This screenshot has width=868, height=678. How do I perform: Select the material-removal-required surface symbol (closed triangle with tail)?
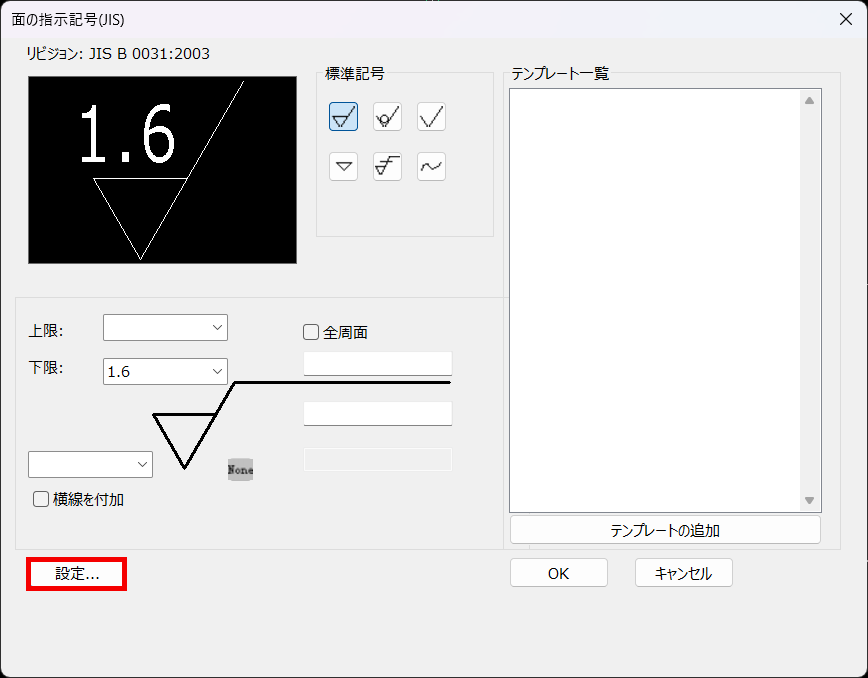point(343,117)
